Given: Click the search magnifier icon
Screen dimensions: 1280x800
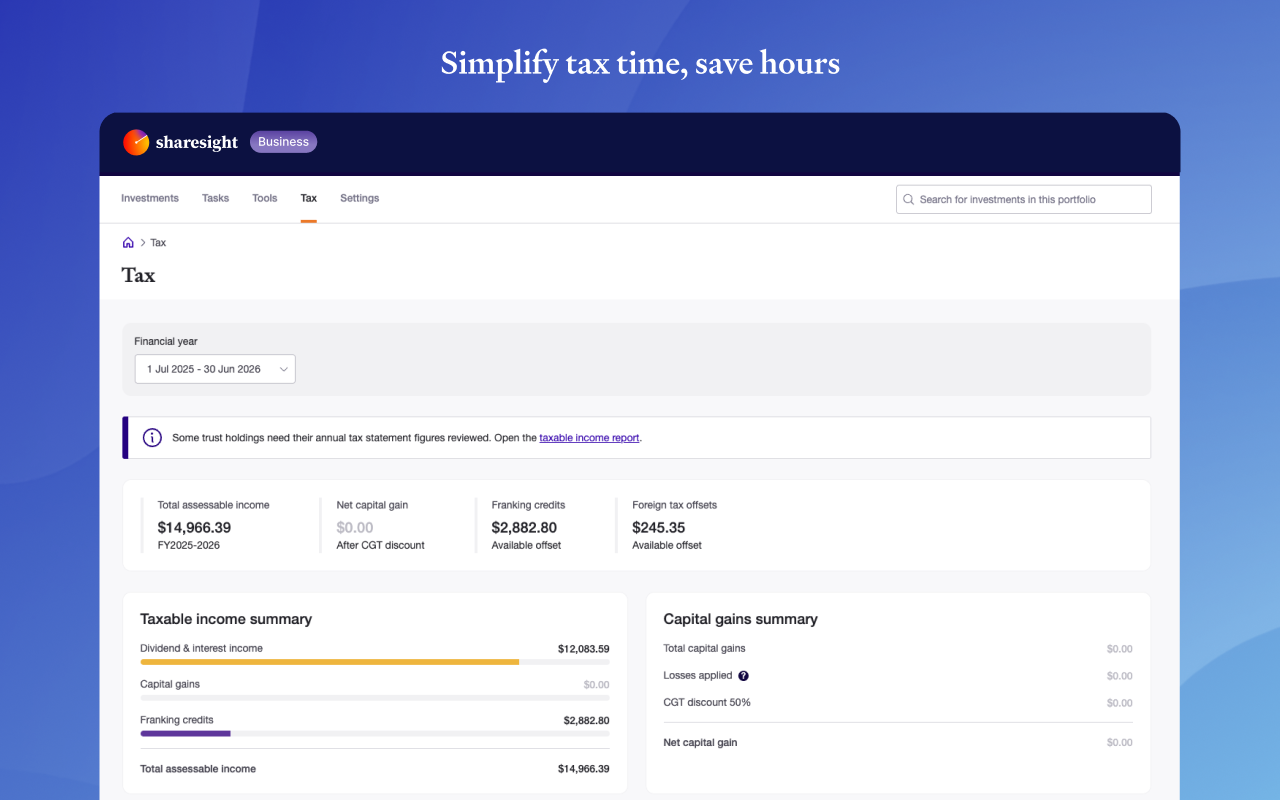Looking at the screenshot, I should 909,199.
